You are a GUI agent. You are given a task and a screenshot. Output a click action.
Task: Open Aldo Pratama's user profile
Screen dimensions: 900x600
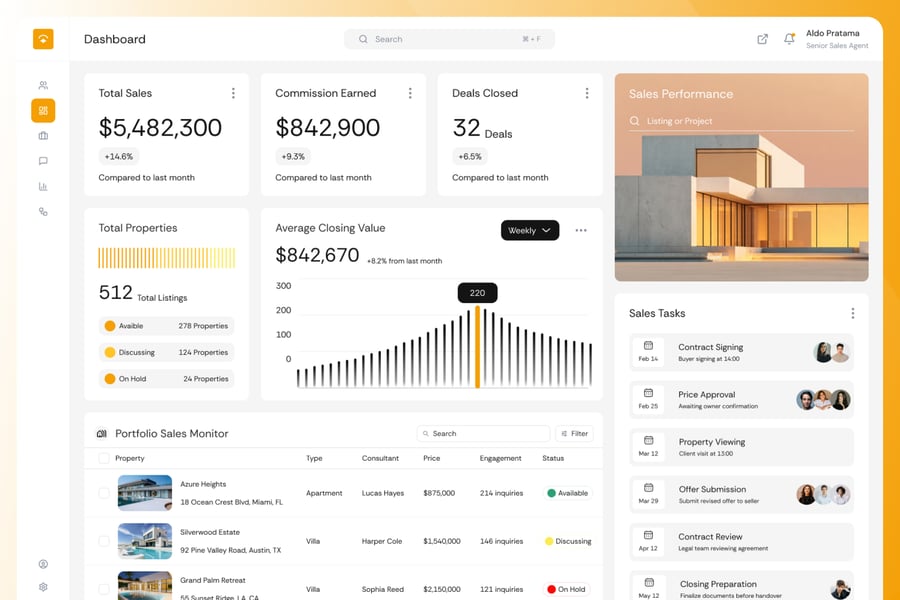point(836,39)
